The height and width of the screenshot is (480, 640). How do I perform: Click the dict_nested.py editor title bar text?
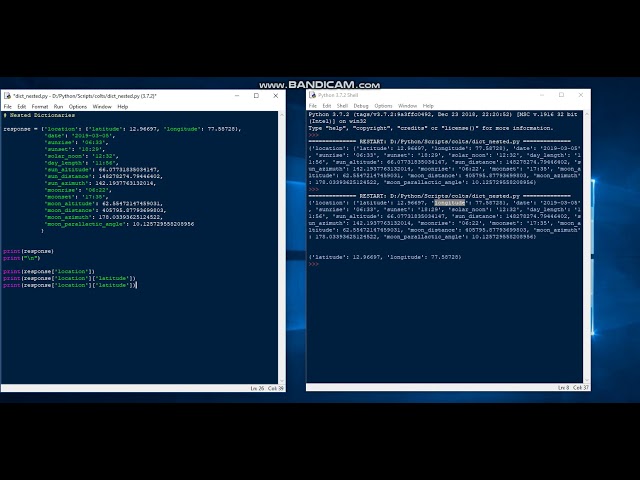tap(85, 96)
